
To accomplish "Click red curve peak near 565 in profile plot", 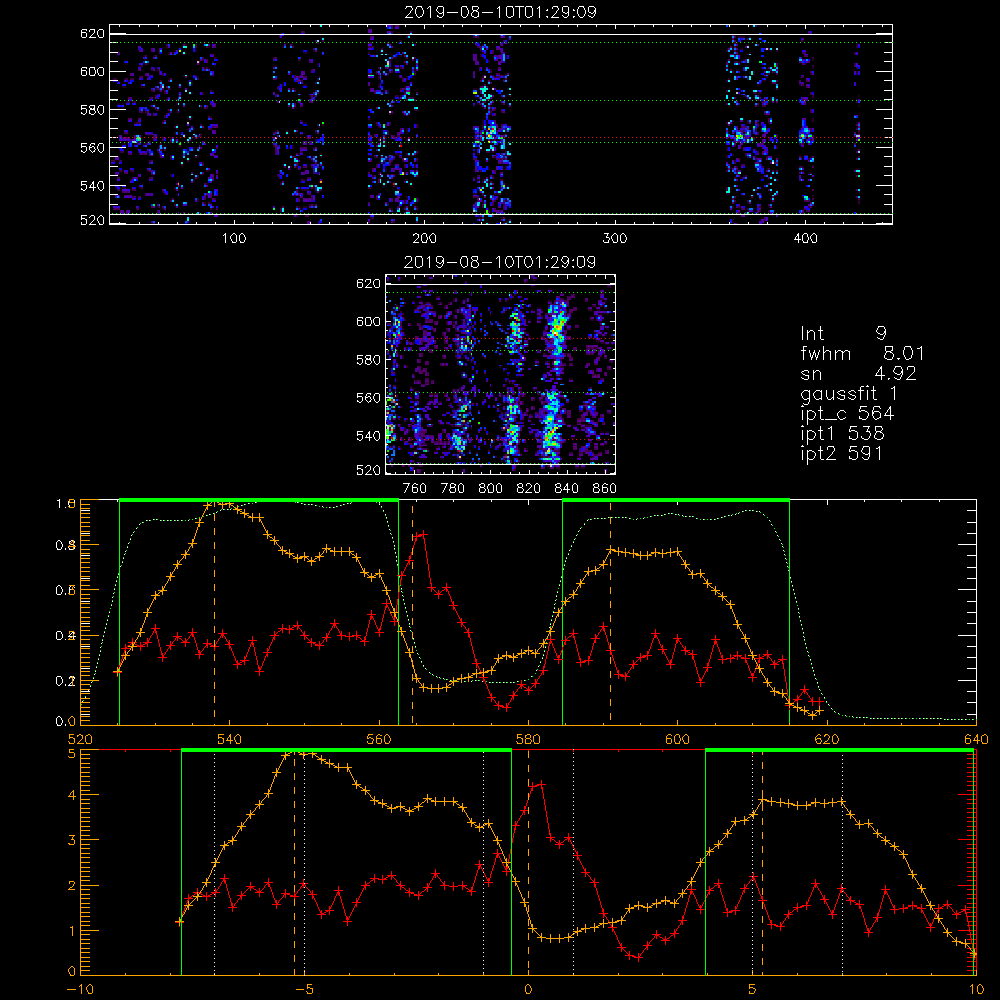I will point(422,534).
